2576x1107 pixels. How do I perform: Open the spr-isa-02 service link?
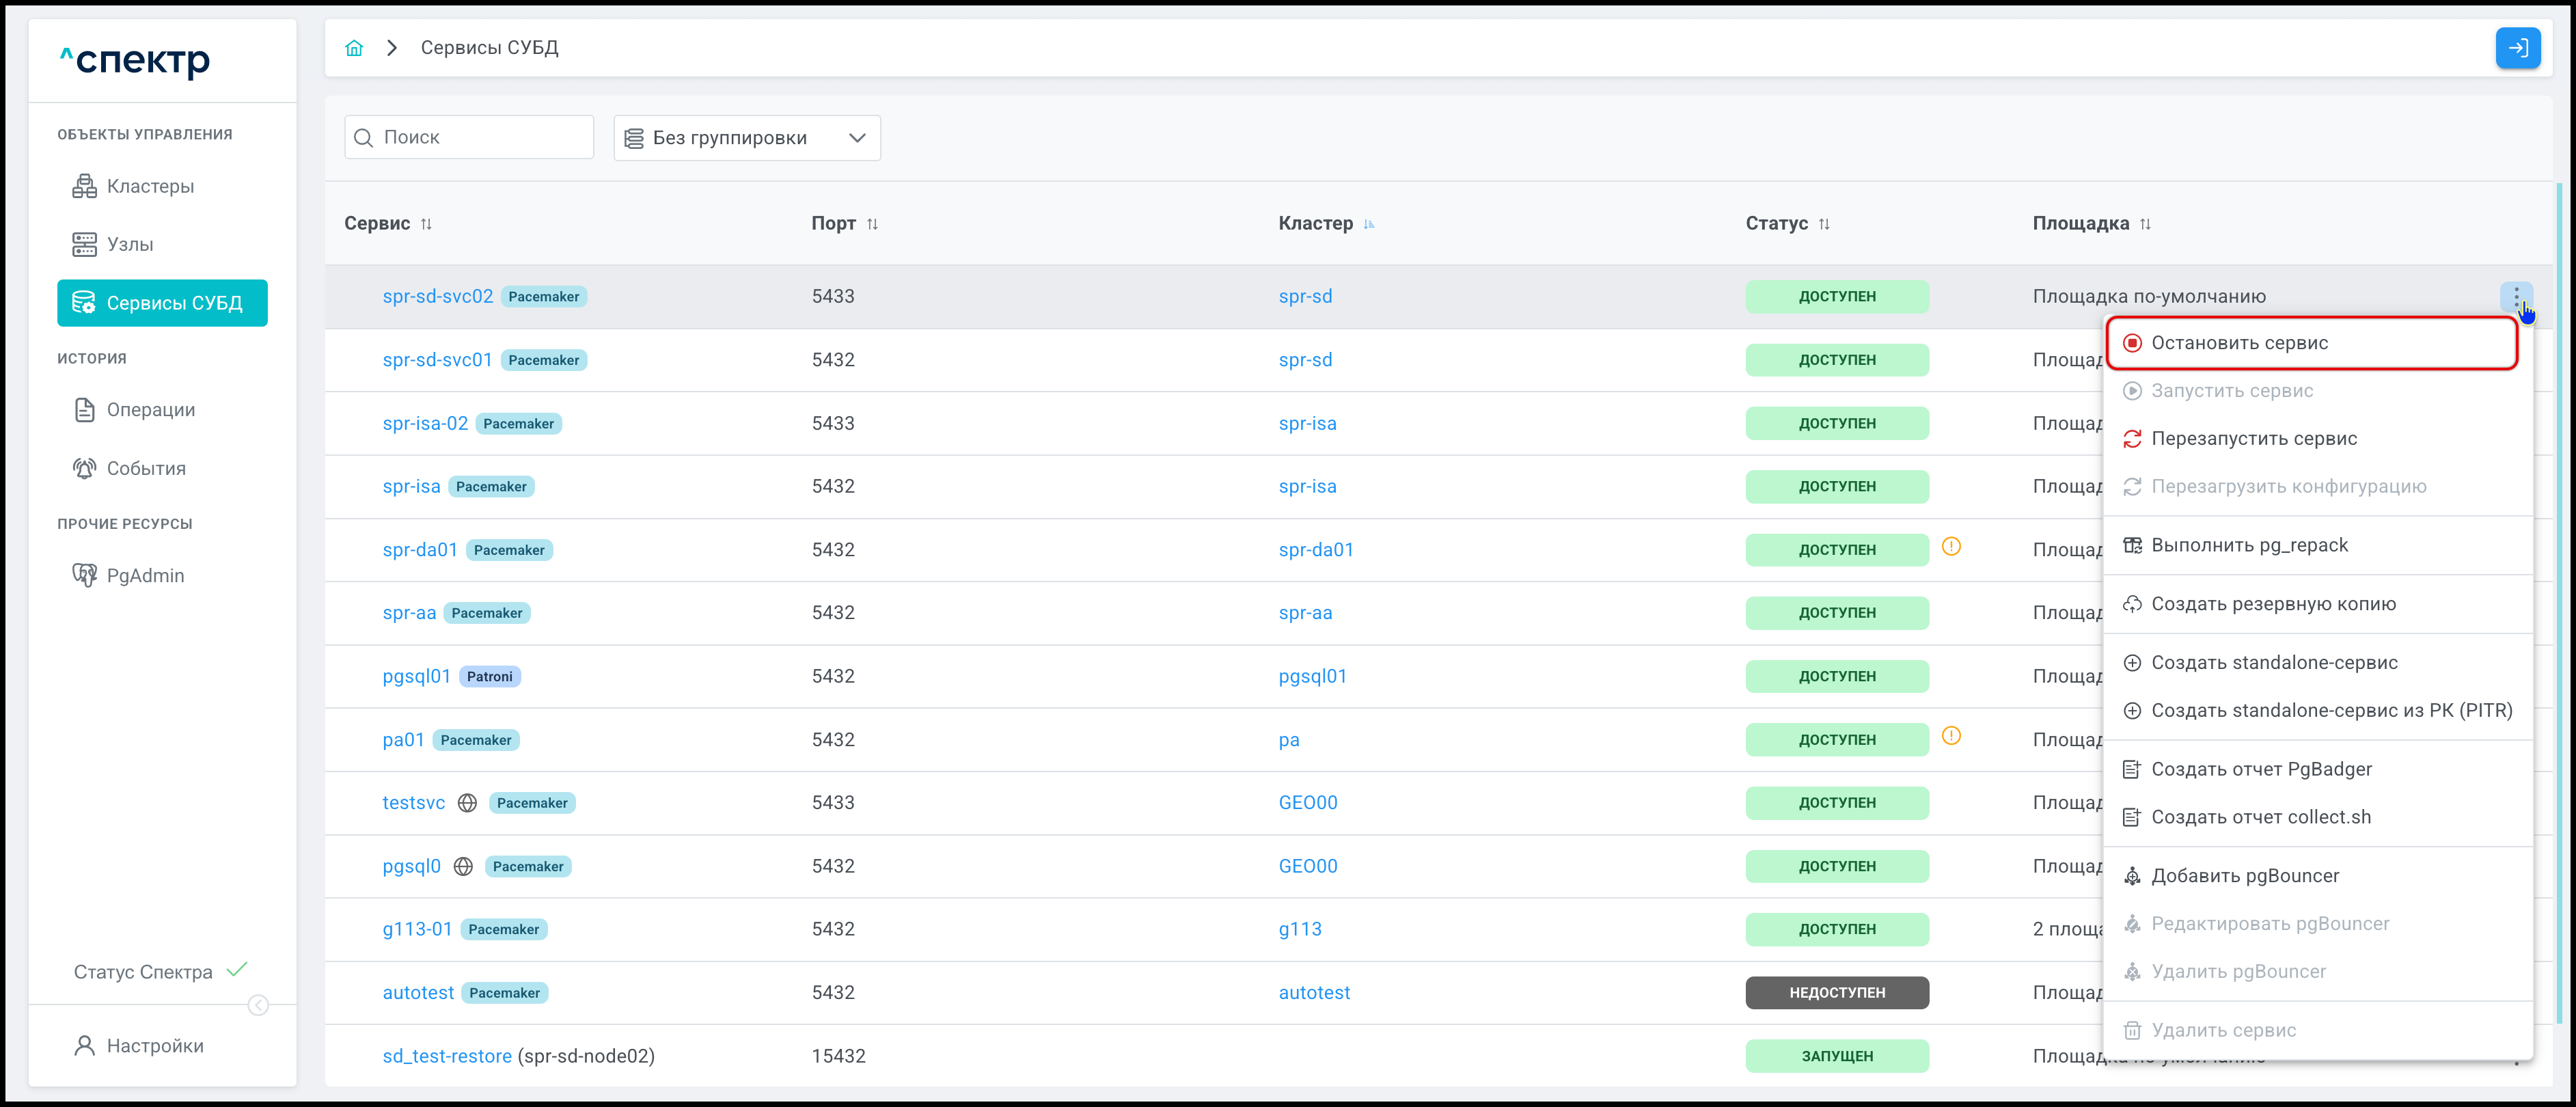pyautogui.click(x=425, y=423)
